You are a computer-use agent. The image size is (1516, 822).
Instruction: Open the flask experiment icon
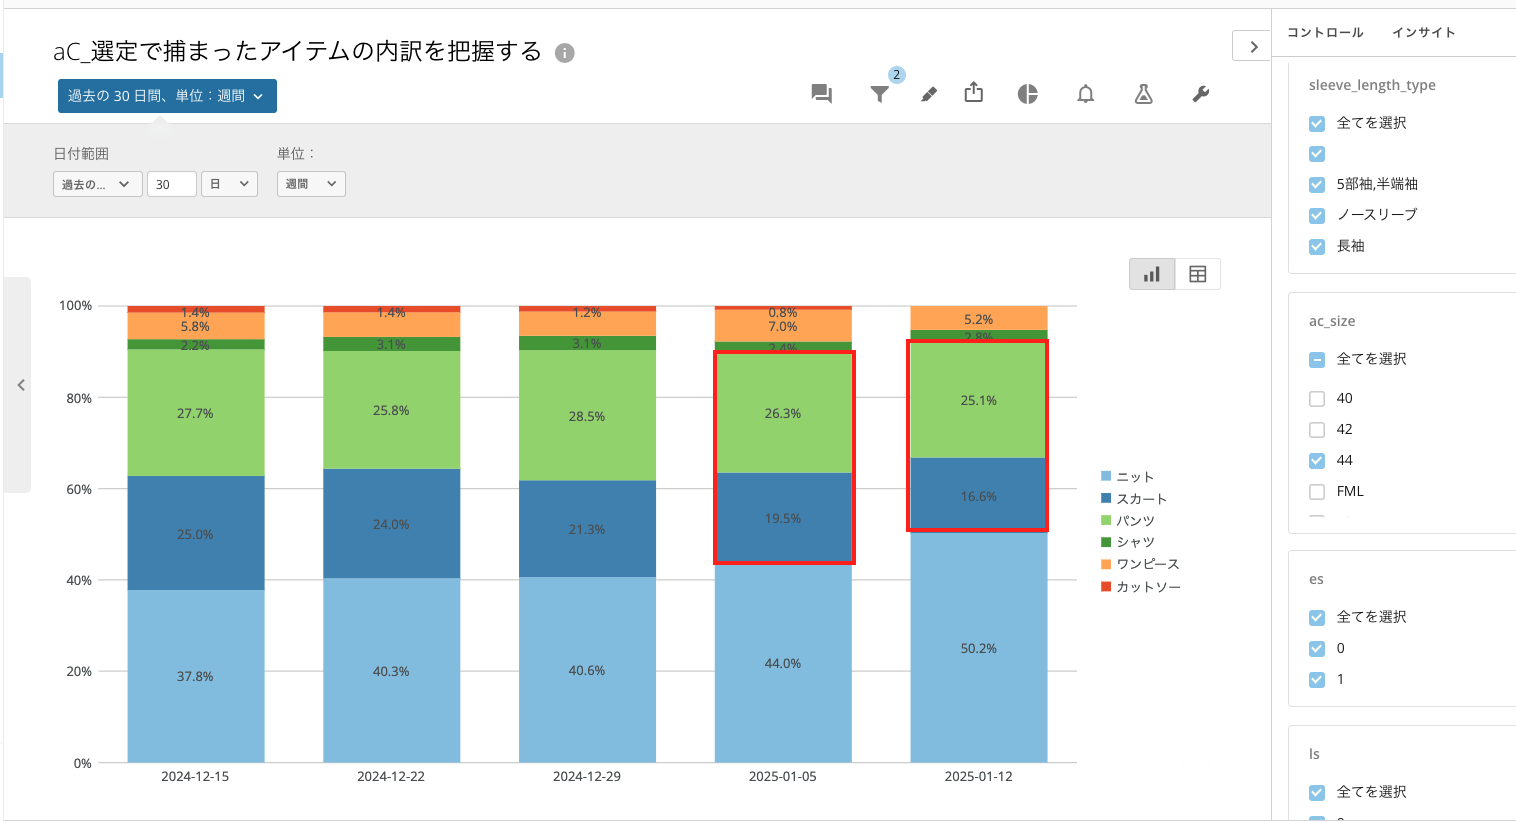(x=1143, y=94)
